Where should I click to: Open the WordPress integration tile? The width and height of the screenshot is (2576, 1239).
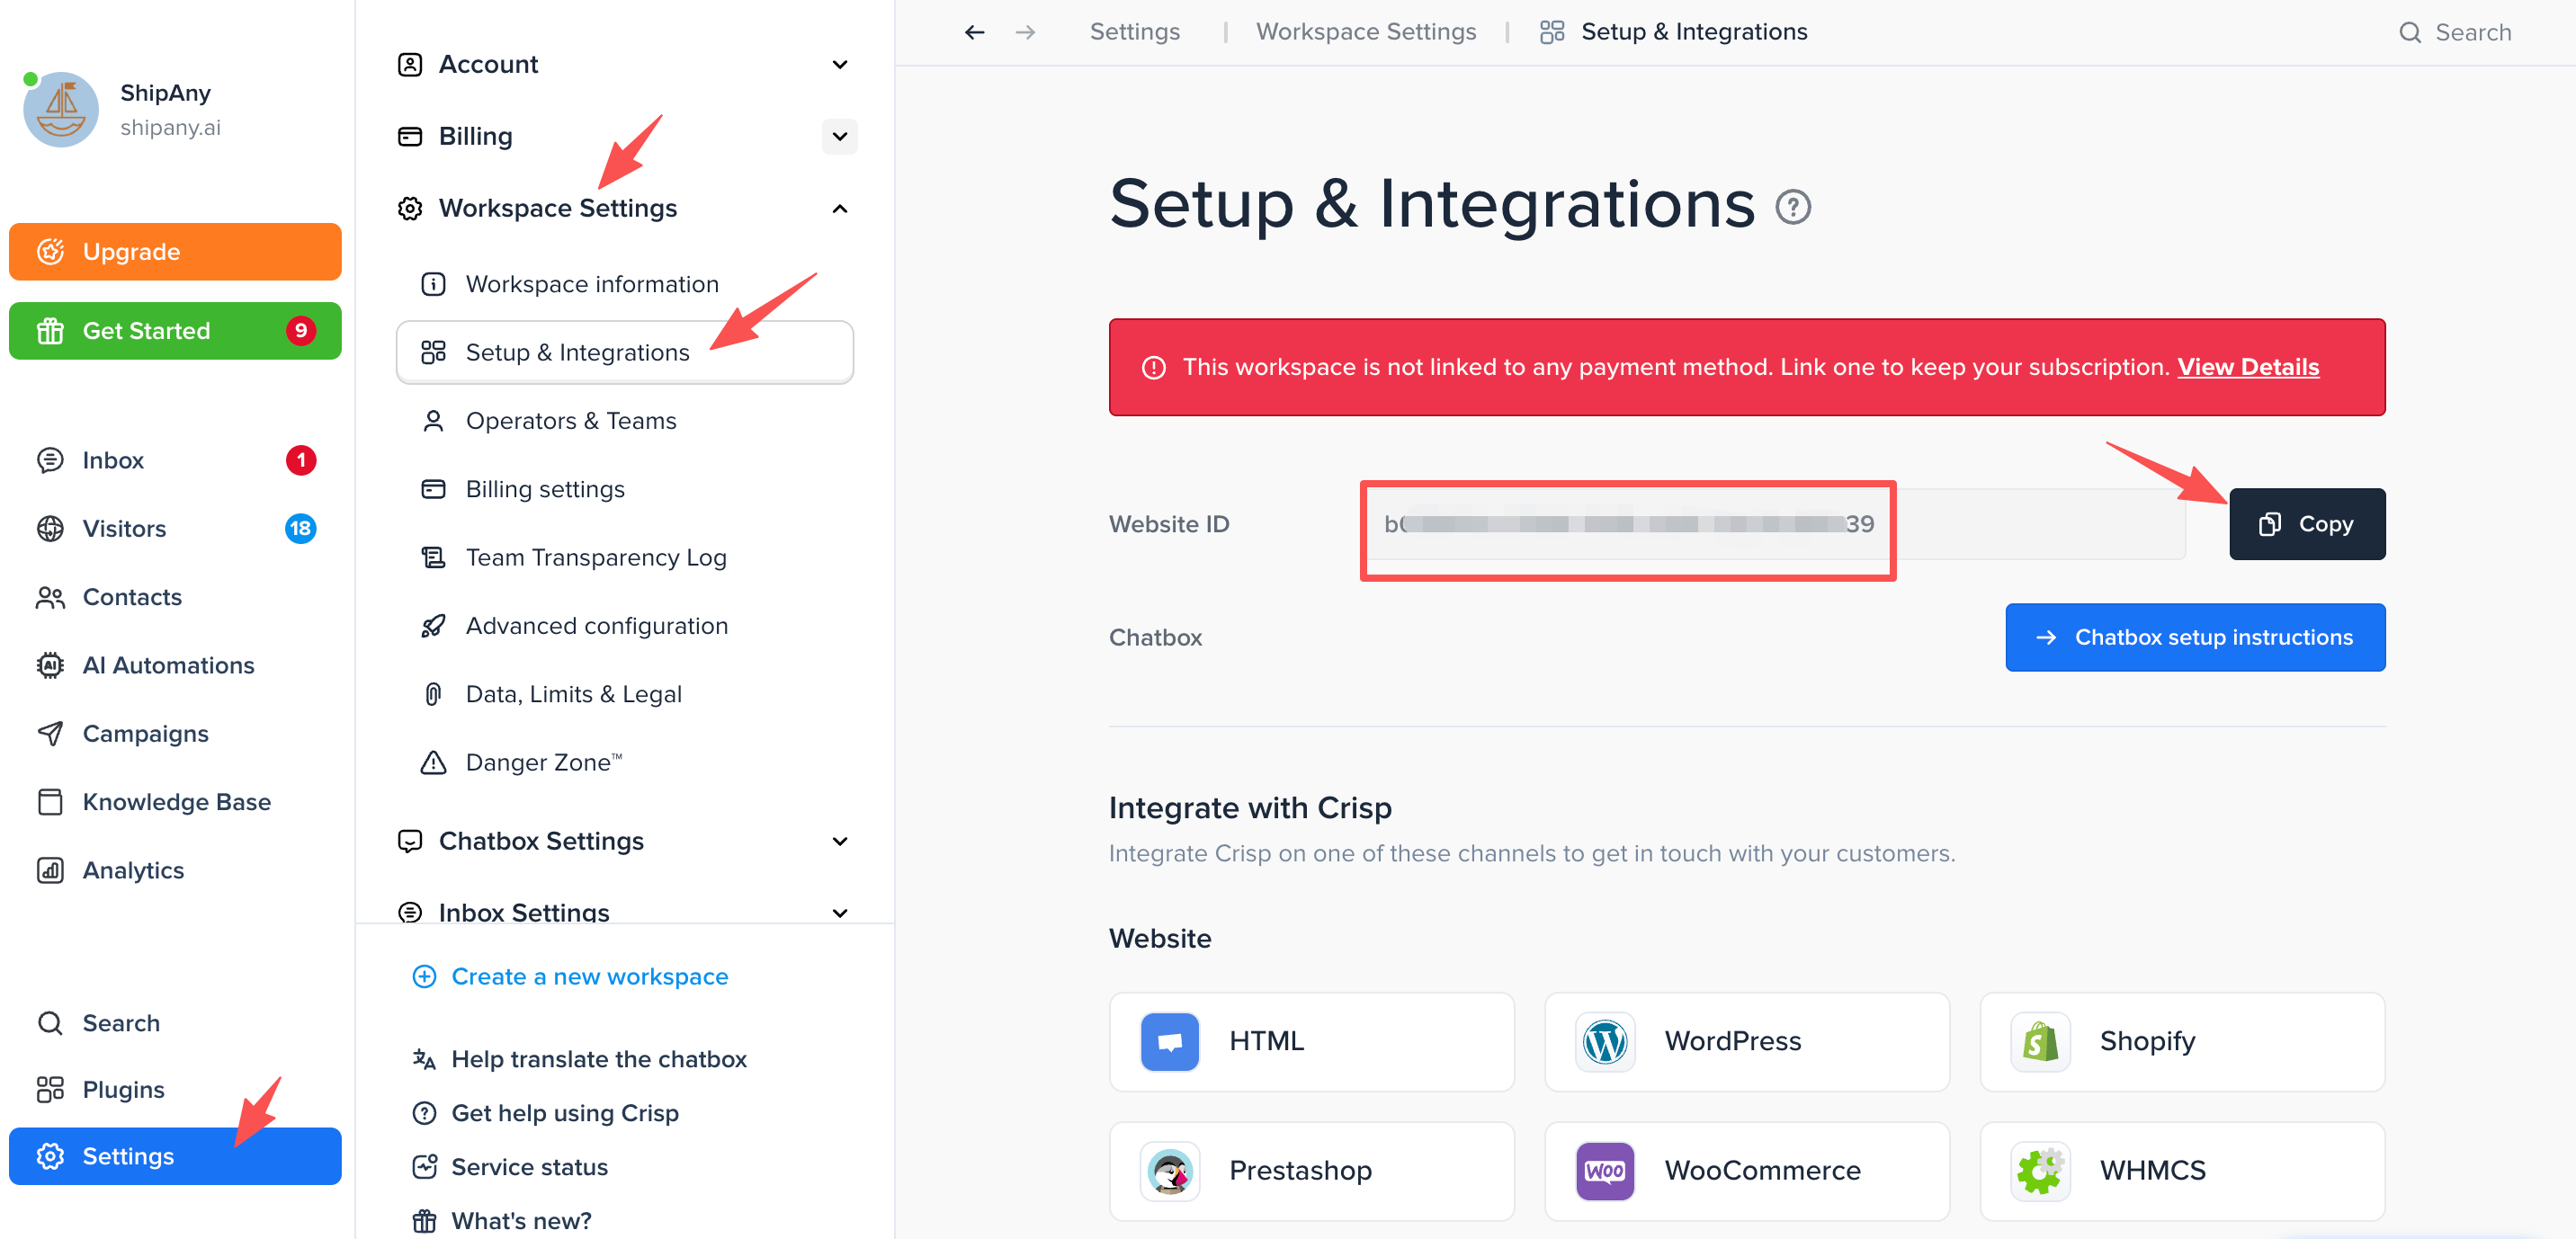[1746, 1041]
